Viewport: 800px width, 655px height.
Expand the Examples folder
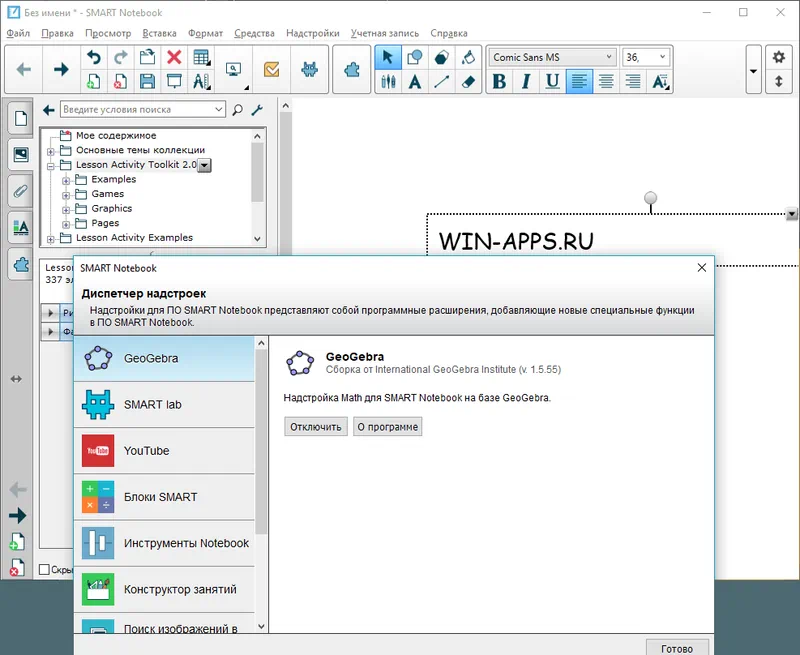66,181
